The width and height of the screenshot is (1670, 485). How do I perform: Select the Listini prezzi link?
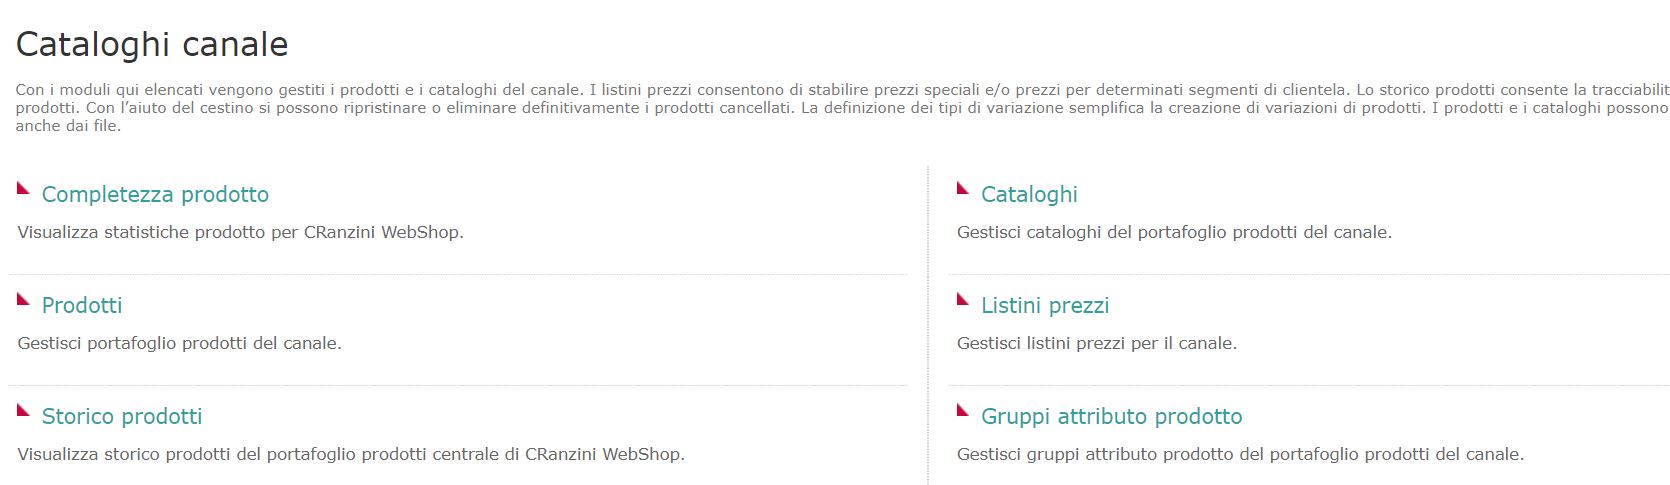click(1045, 305)
